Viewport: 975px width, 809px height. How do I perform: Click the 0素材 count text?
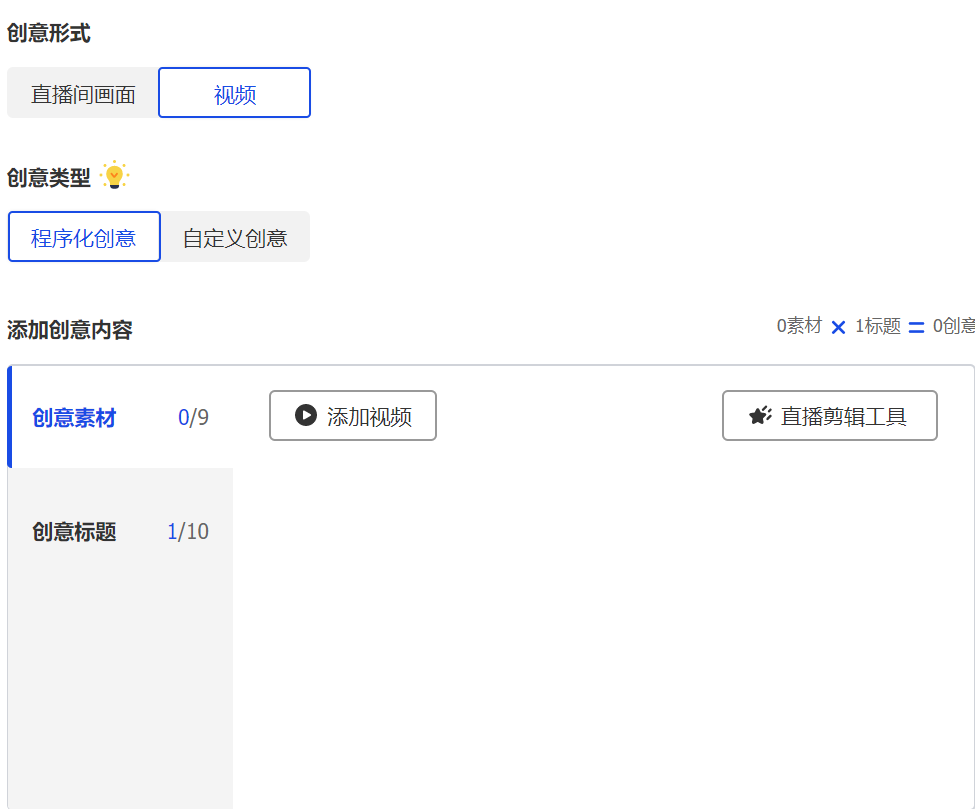(x=799, y=326)
